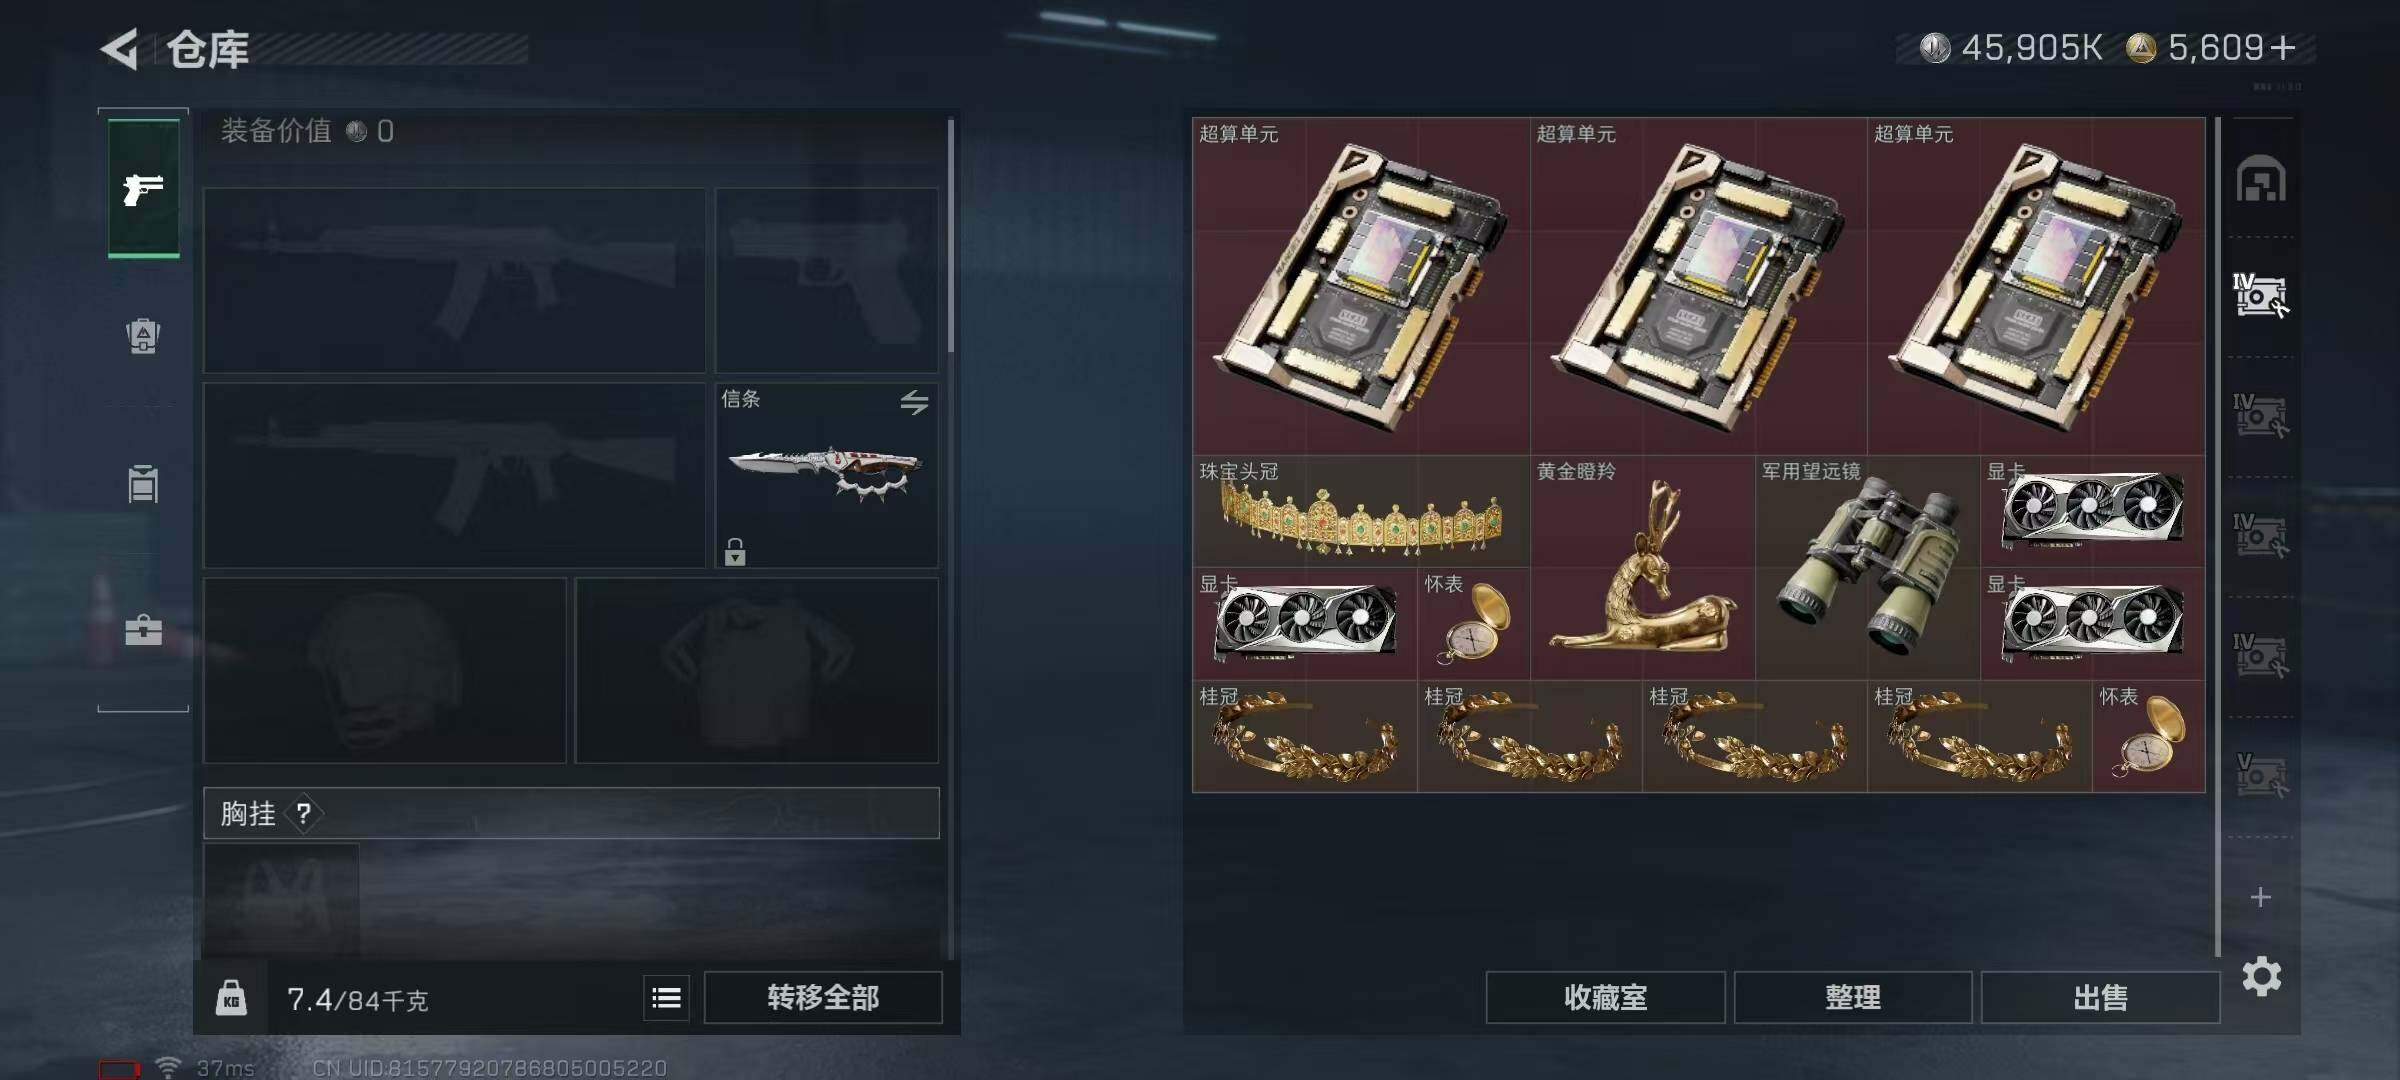Open the briefcase safe-box sidebar icon
Image resolution: width=2400 pixels, height=1080 pixels.
tap(143, 630)
